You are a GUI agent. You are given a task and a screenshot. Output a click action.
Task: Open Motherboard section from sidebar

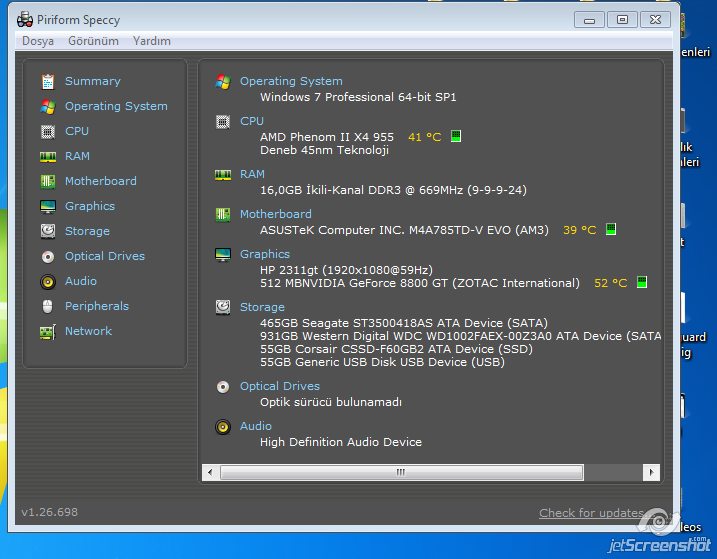pos(101,182)
